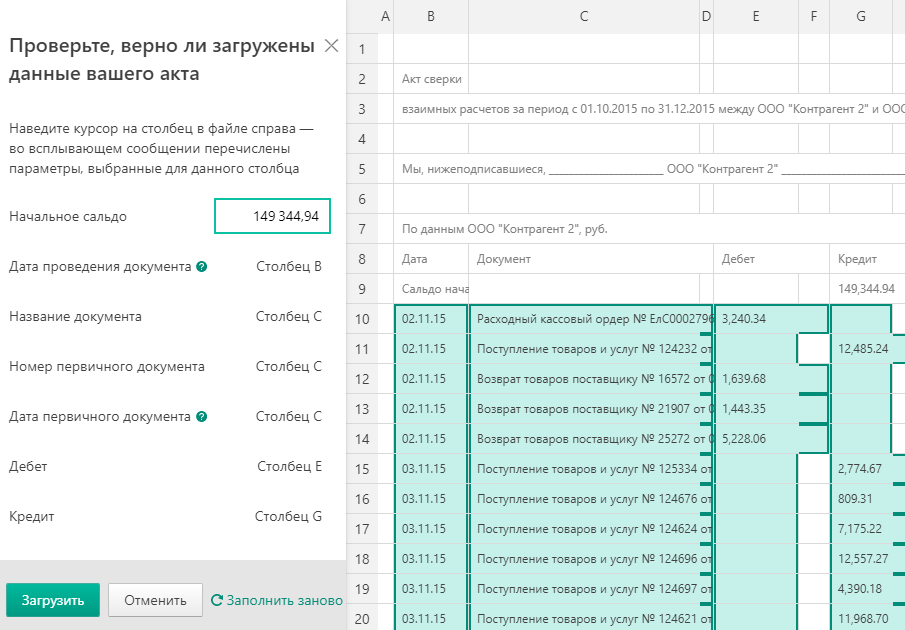Click Поступление товаров и услуг № 124676 cell

pos(591,499)
